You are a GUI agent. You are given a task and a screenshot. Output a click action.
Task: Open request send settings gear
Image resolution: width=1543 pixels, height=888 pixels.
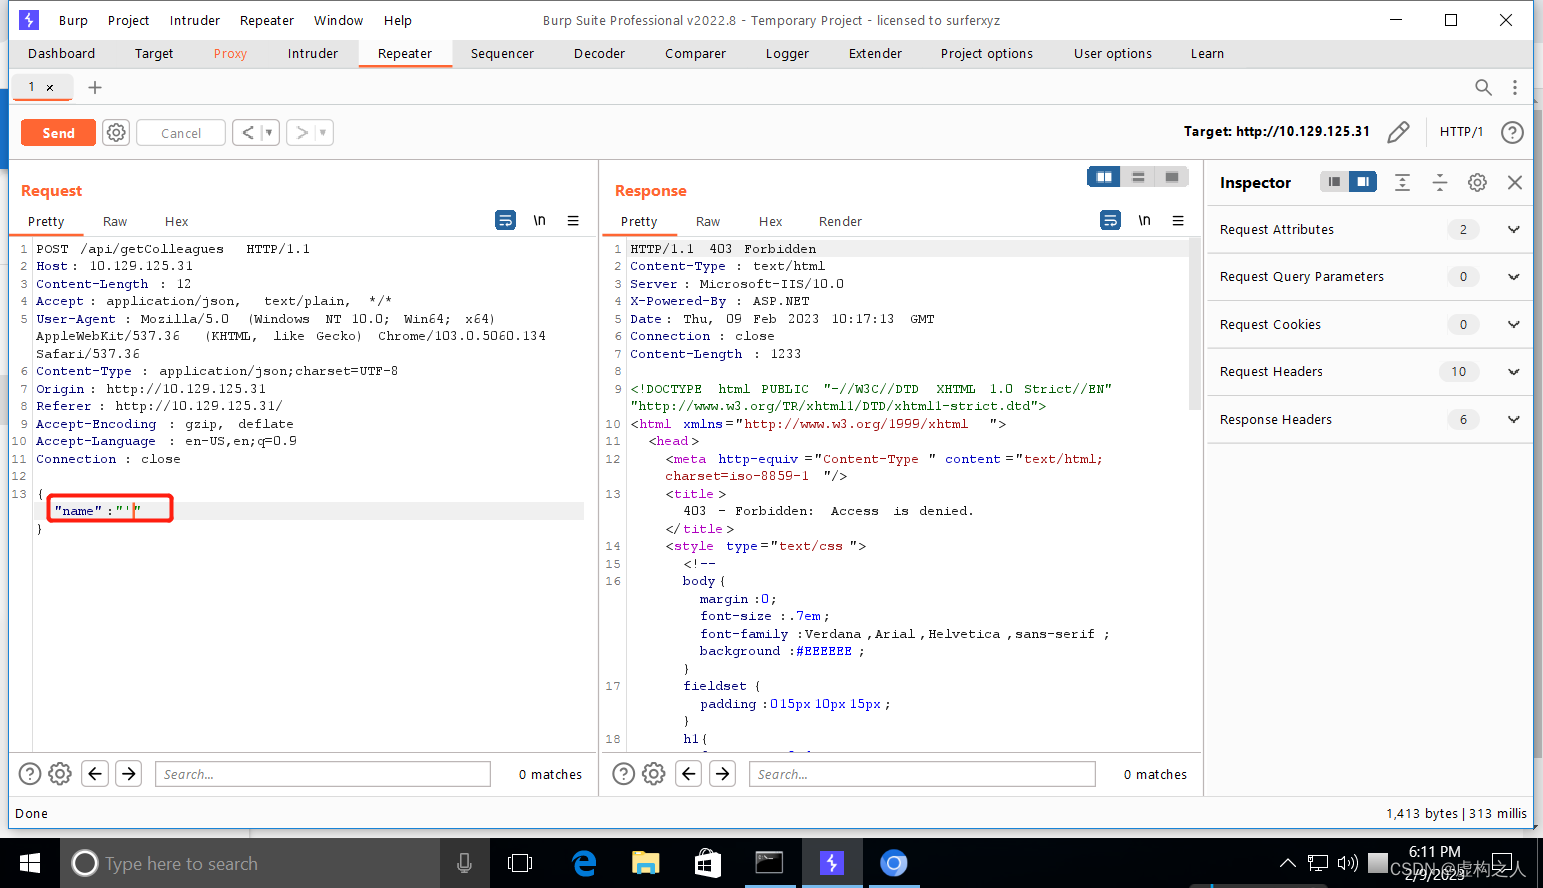click(116, 133)
